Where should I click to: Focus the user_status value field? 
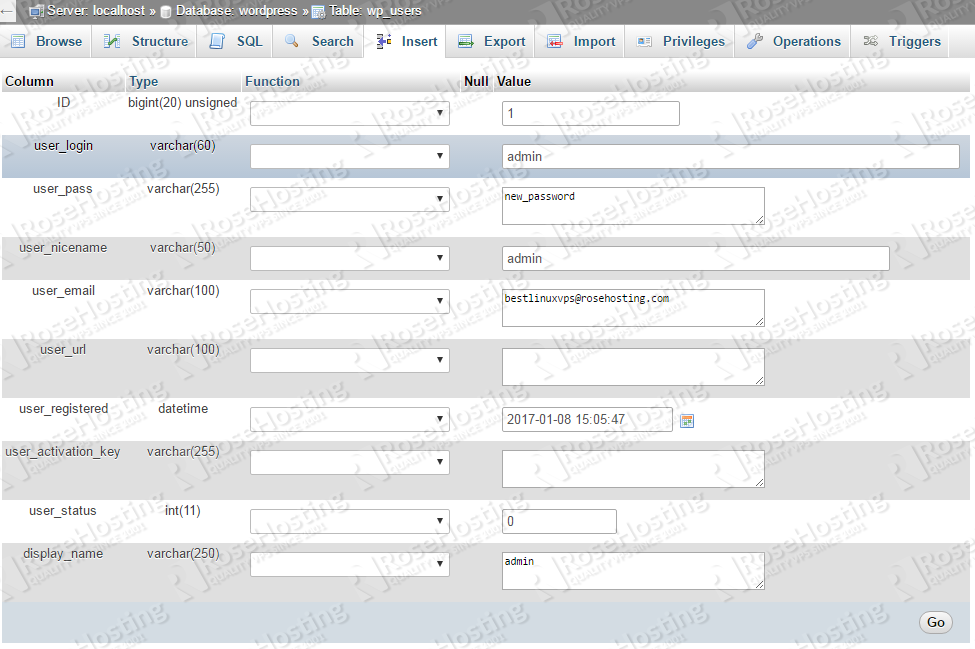[559, 521]
